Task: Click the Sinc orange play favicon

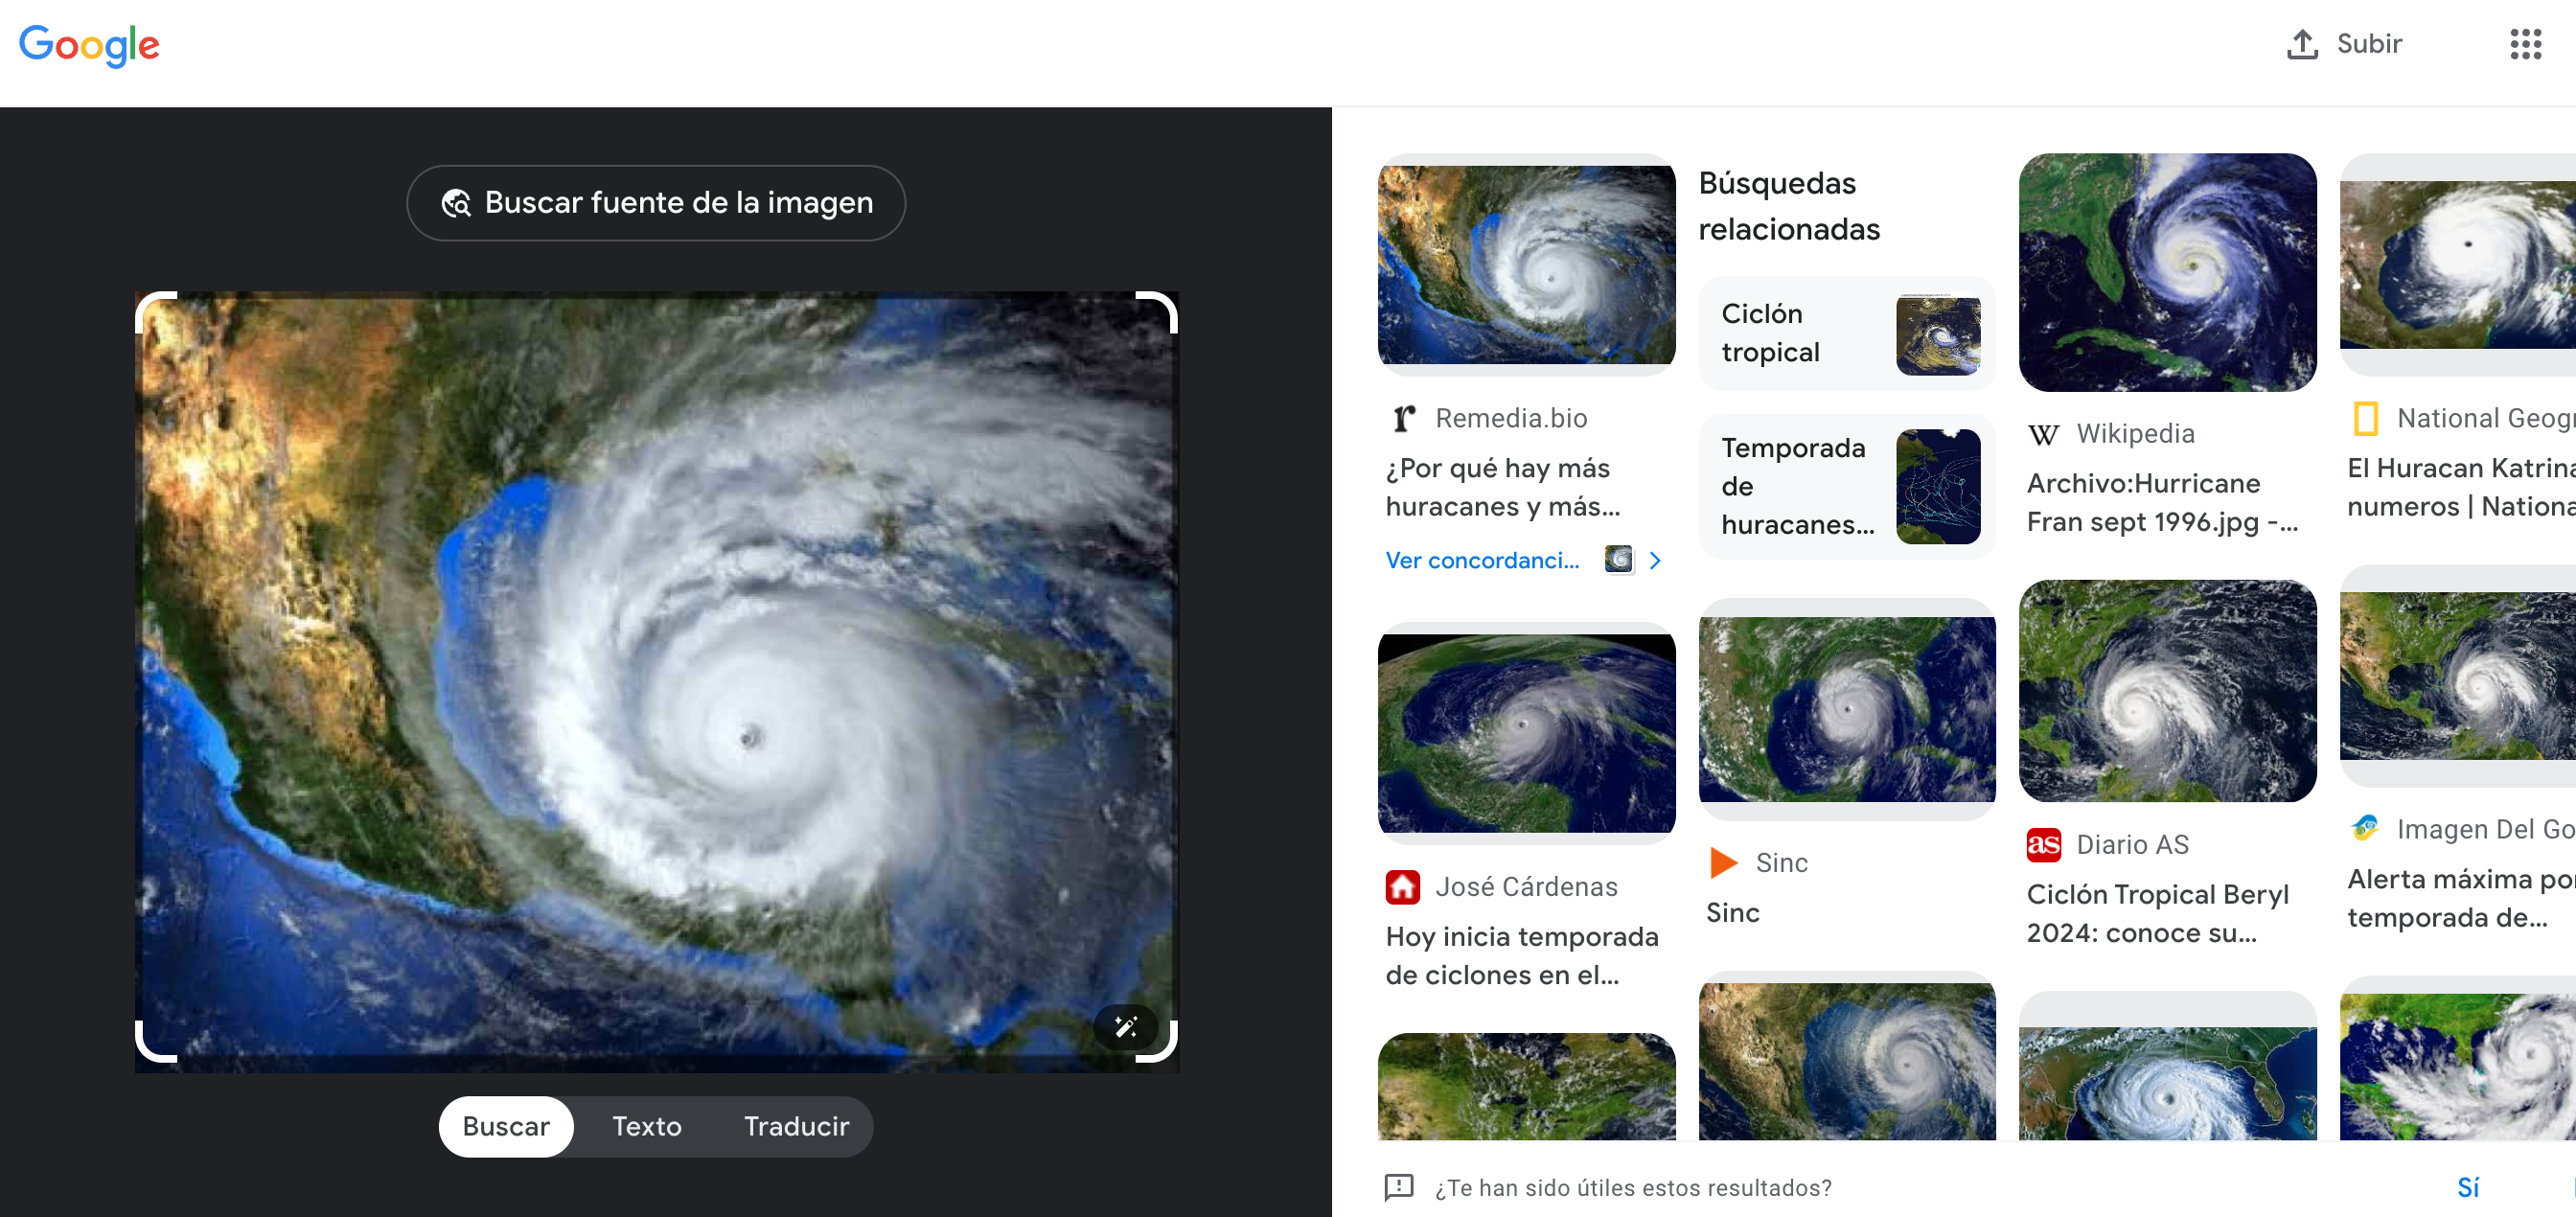Action: coord(1723,862)
